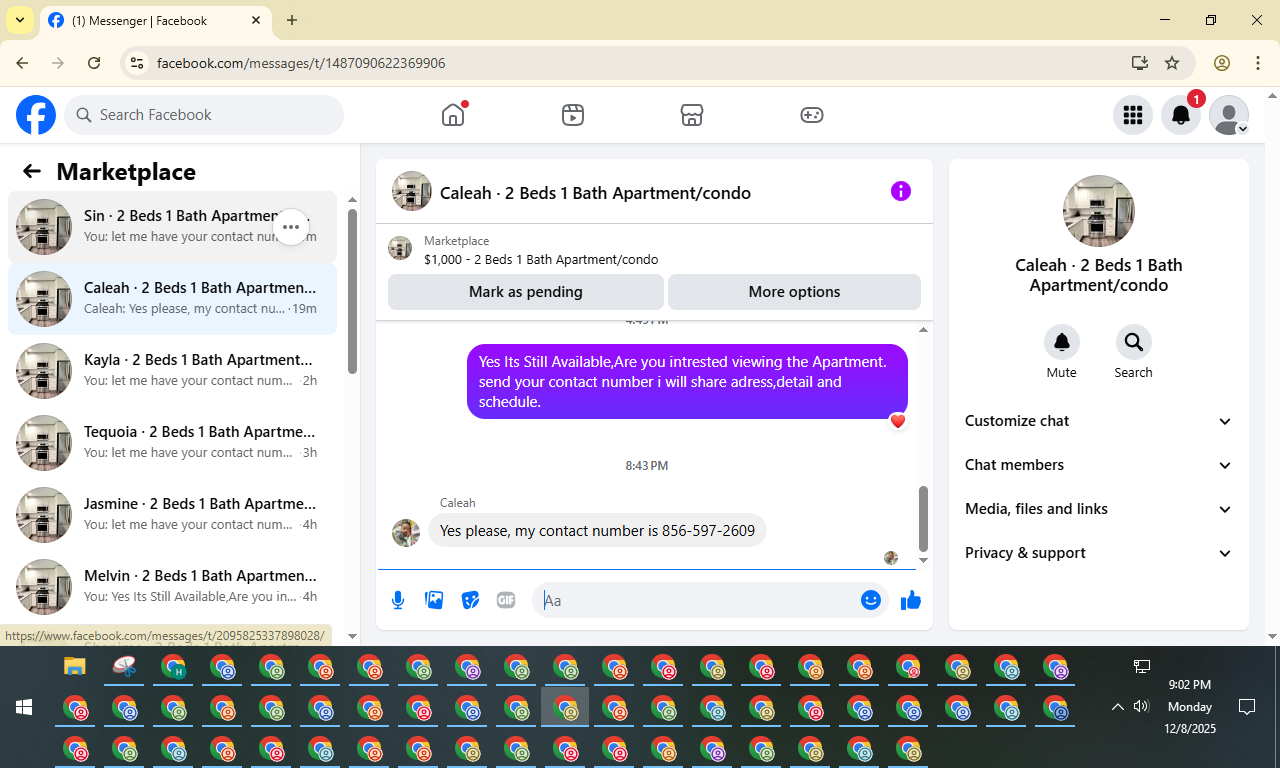Open the Chrome three-dot menu
The image size is (1280, 768).
1258,63
